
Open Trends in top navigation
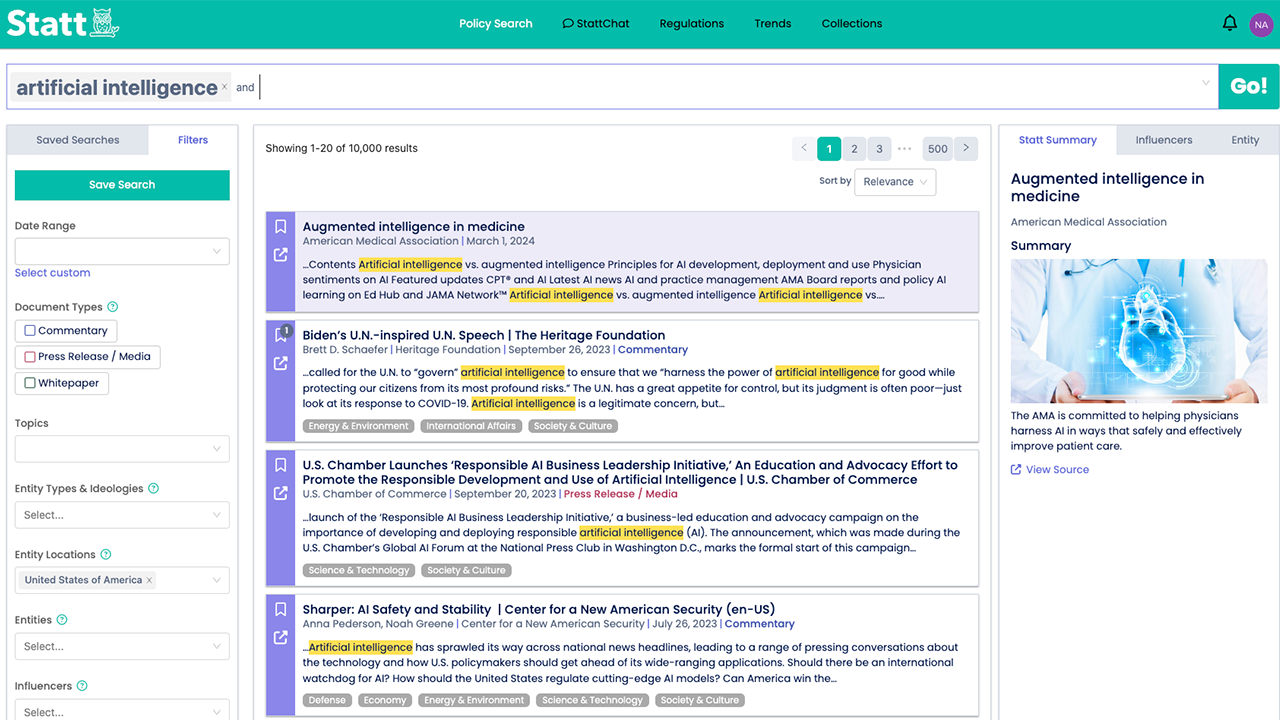tap(773, 24)
